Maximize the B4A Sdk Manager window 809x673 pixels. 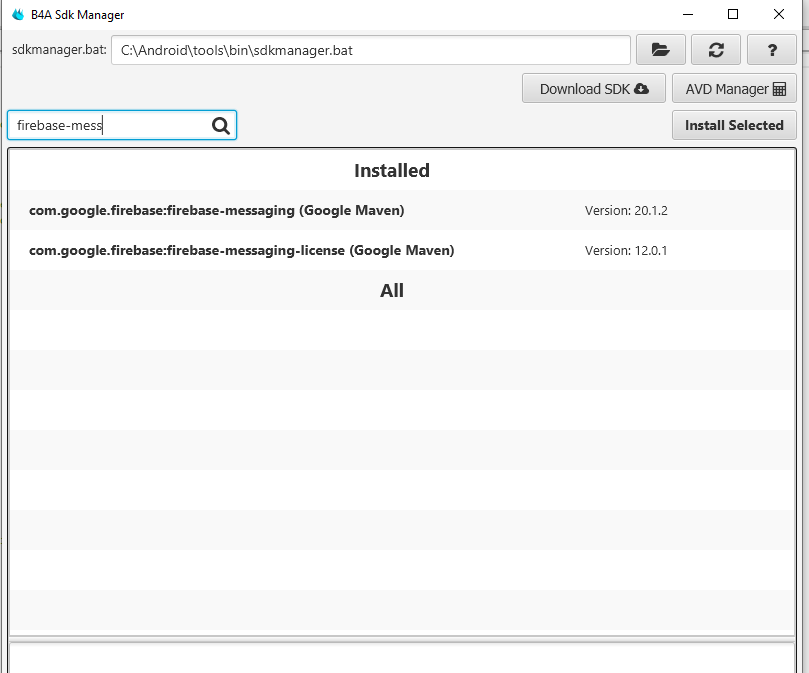coord(733,14)
